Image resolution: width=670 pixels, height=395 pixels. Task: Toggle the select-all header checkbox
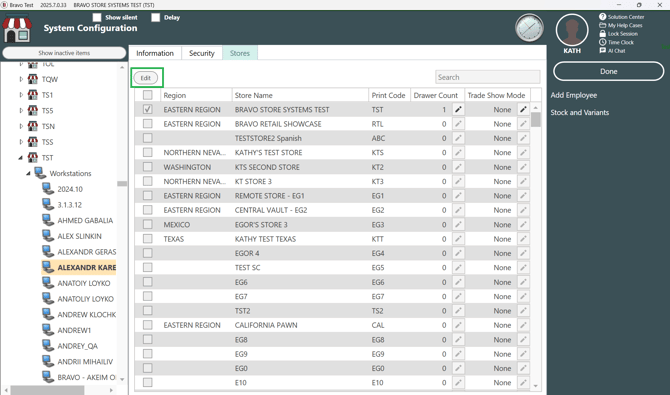[x=147, y=95]
